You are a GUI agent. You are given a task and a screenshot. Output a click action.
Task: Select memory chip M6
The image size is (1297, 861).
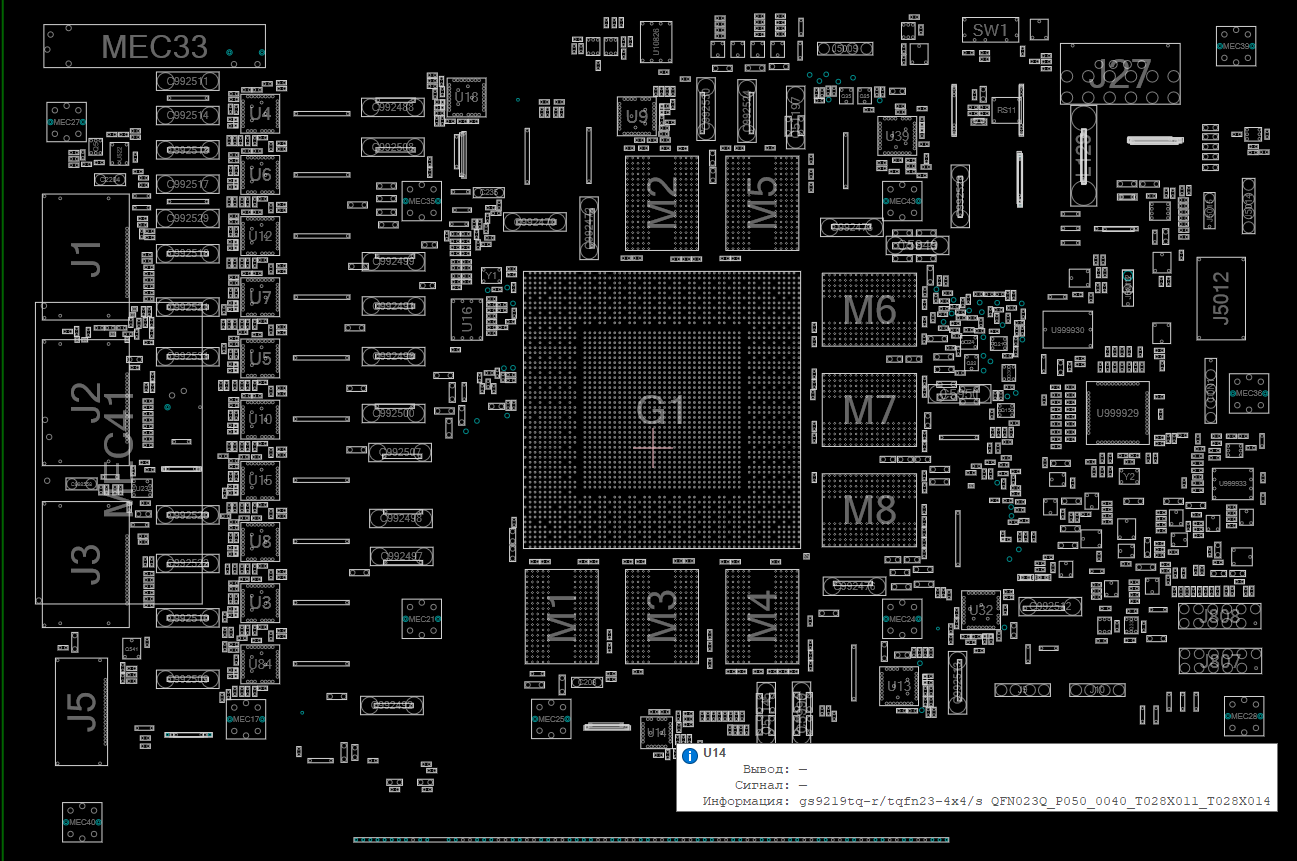pyautogui.click(x=869, y=310)
